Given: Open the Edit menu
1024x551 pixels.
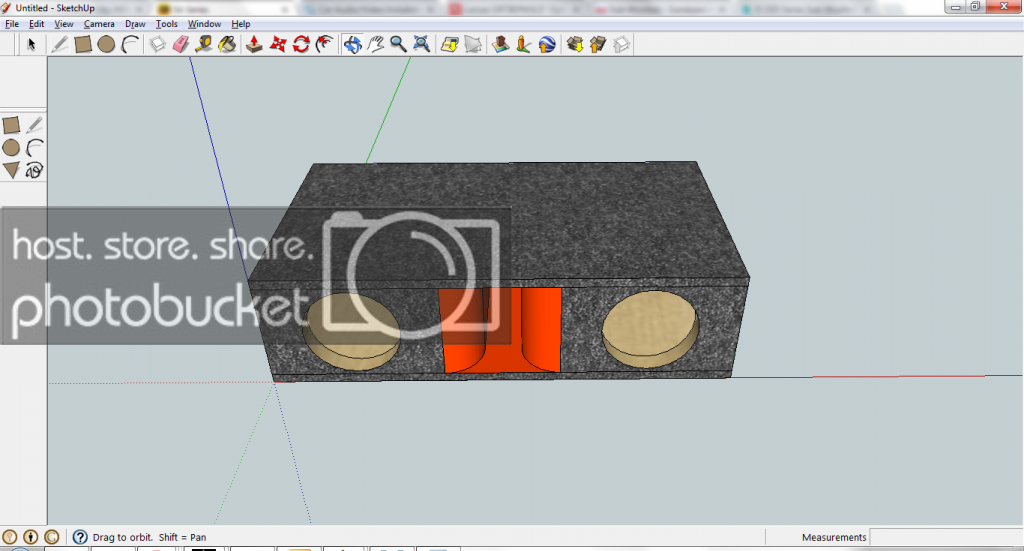Looking at the screenshot, I should [x=37, y=24].
